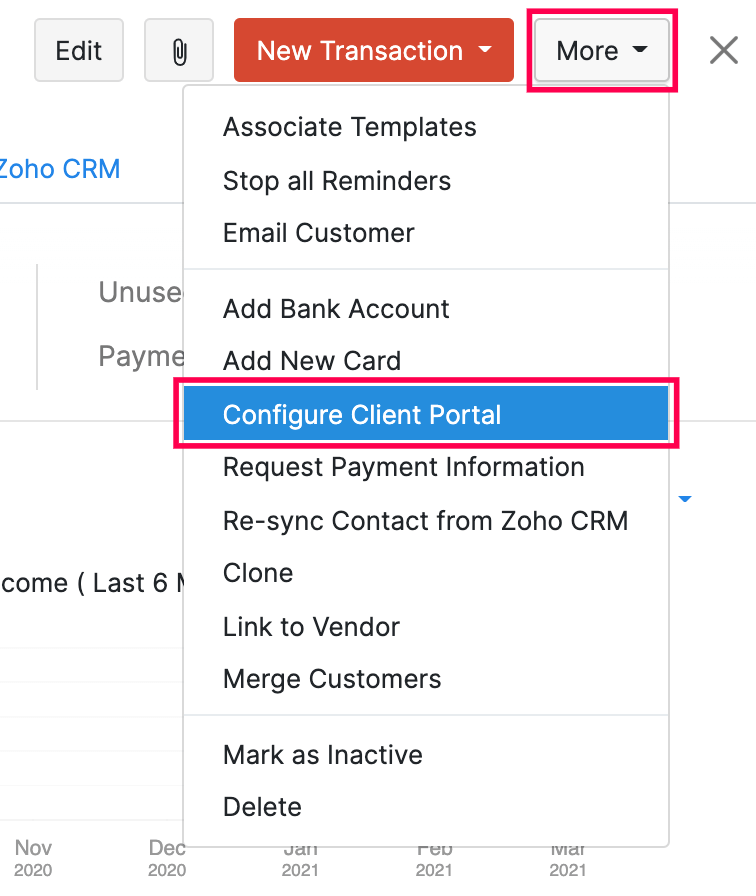Close the customer details panel
This screenshot has height=896, width=756.
[723, 50]
